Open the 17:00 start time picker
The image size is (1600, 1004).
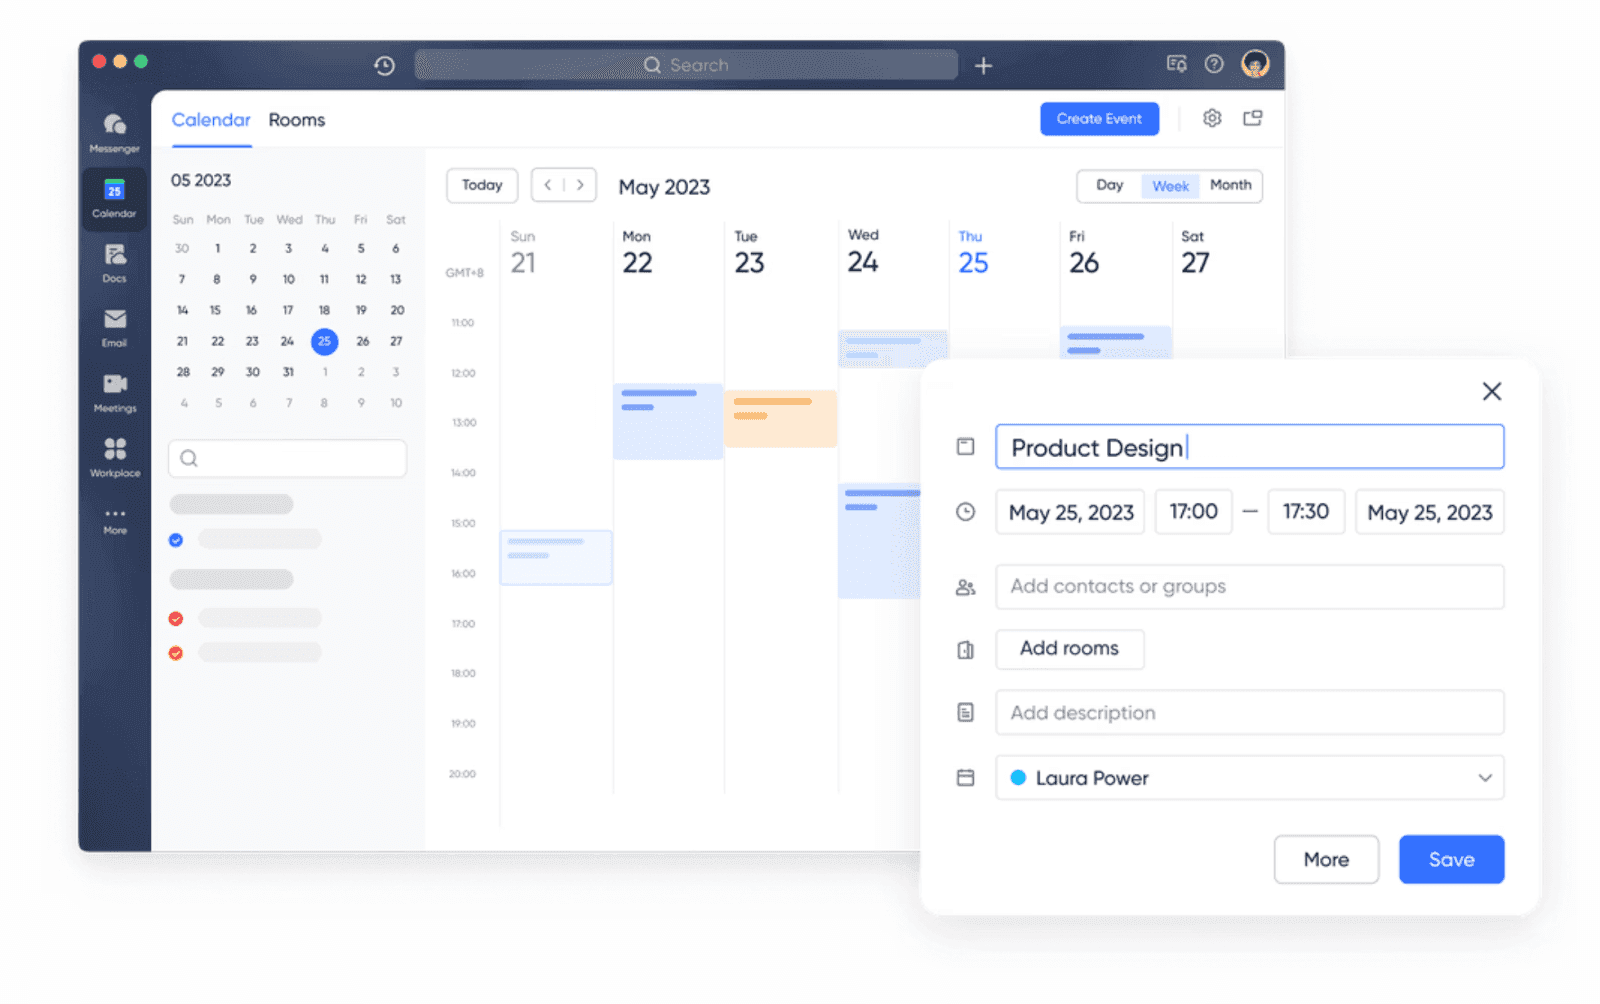click(x=1193, y=512)
